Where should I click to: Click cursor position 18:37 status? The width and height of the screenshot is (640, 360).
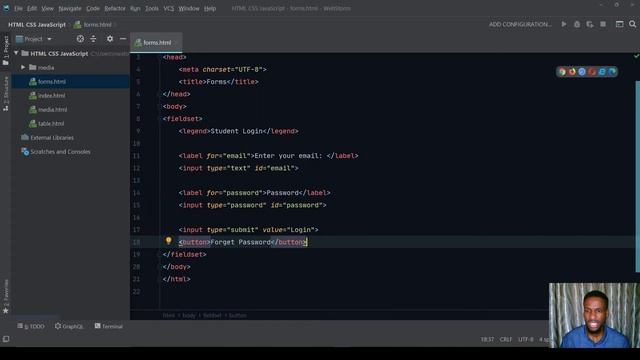[x=487, y=339]
